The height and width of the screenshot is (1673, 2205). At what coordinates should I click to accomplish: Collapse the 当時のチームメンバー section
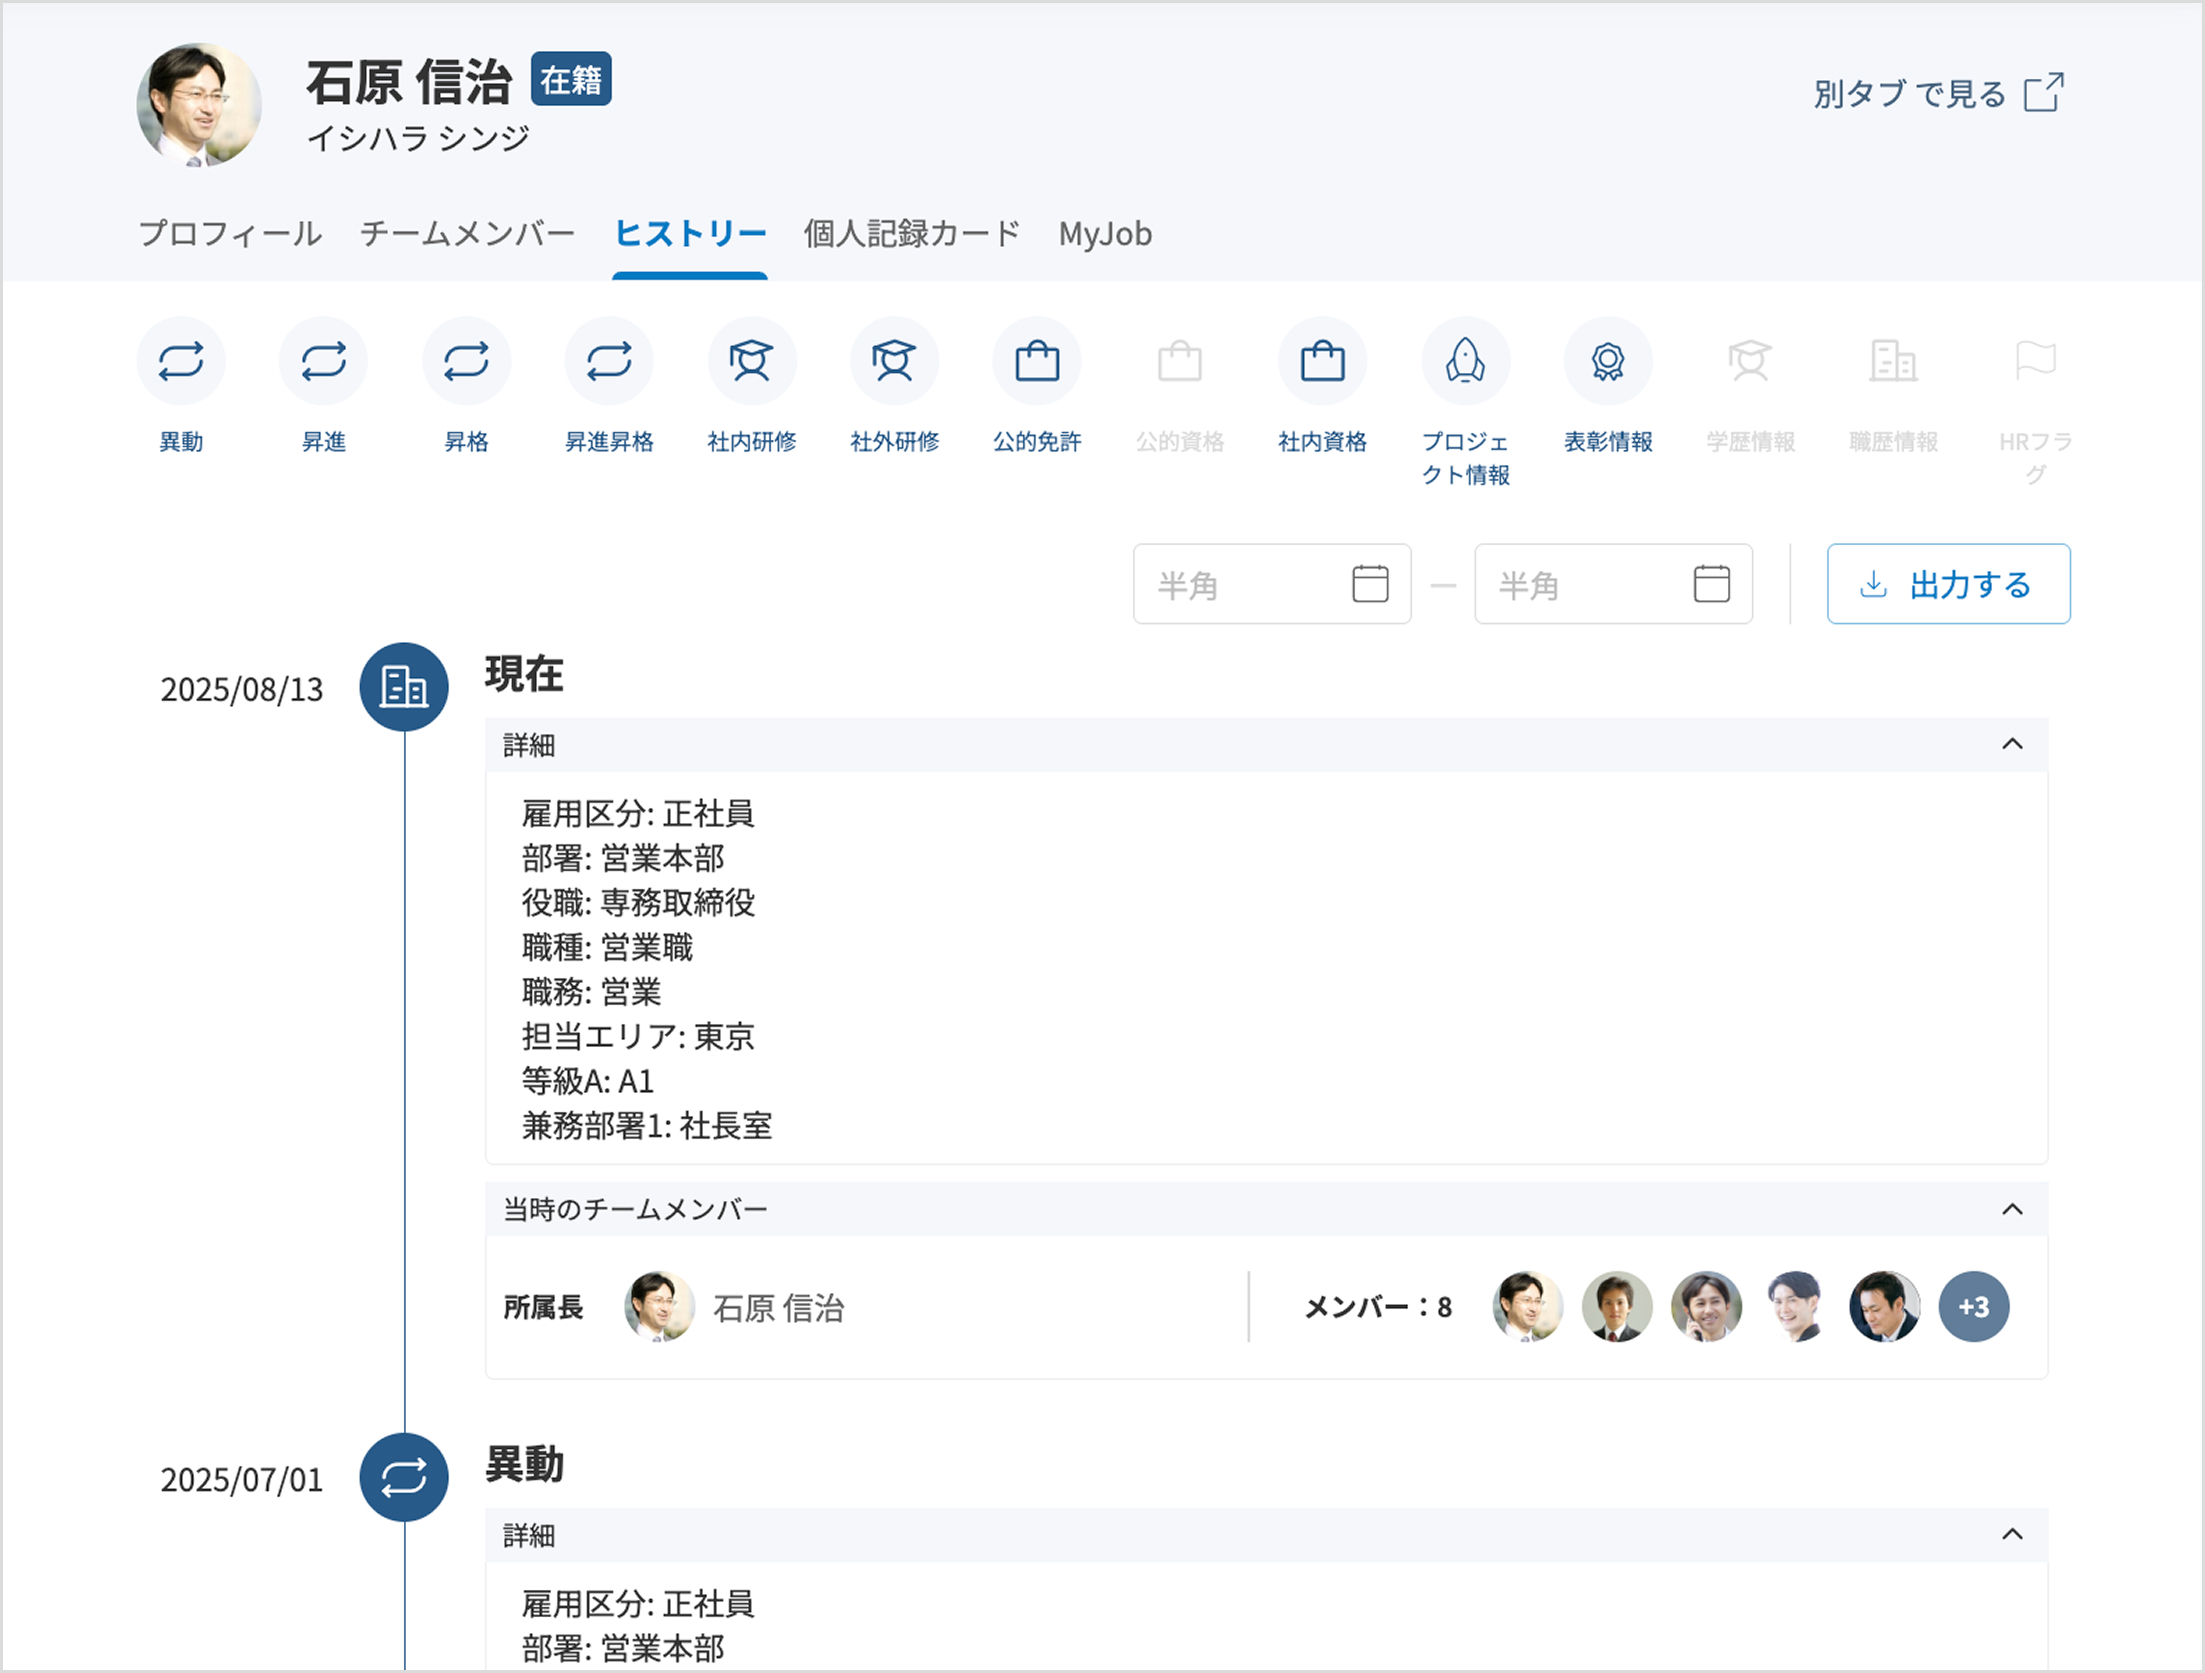coord(2012,1209)
